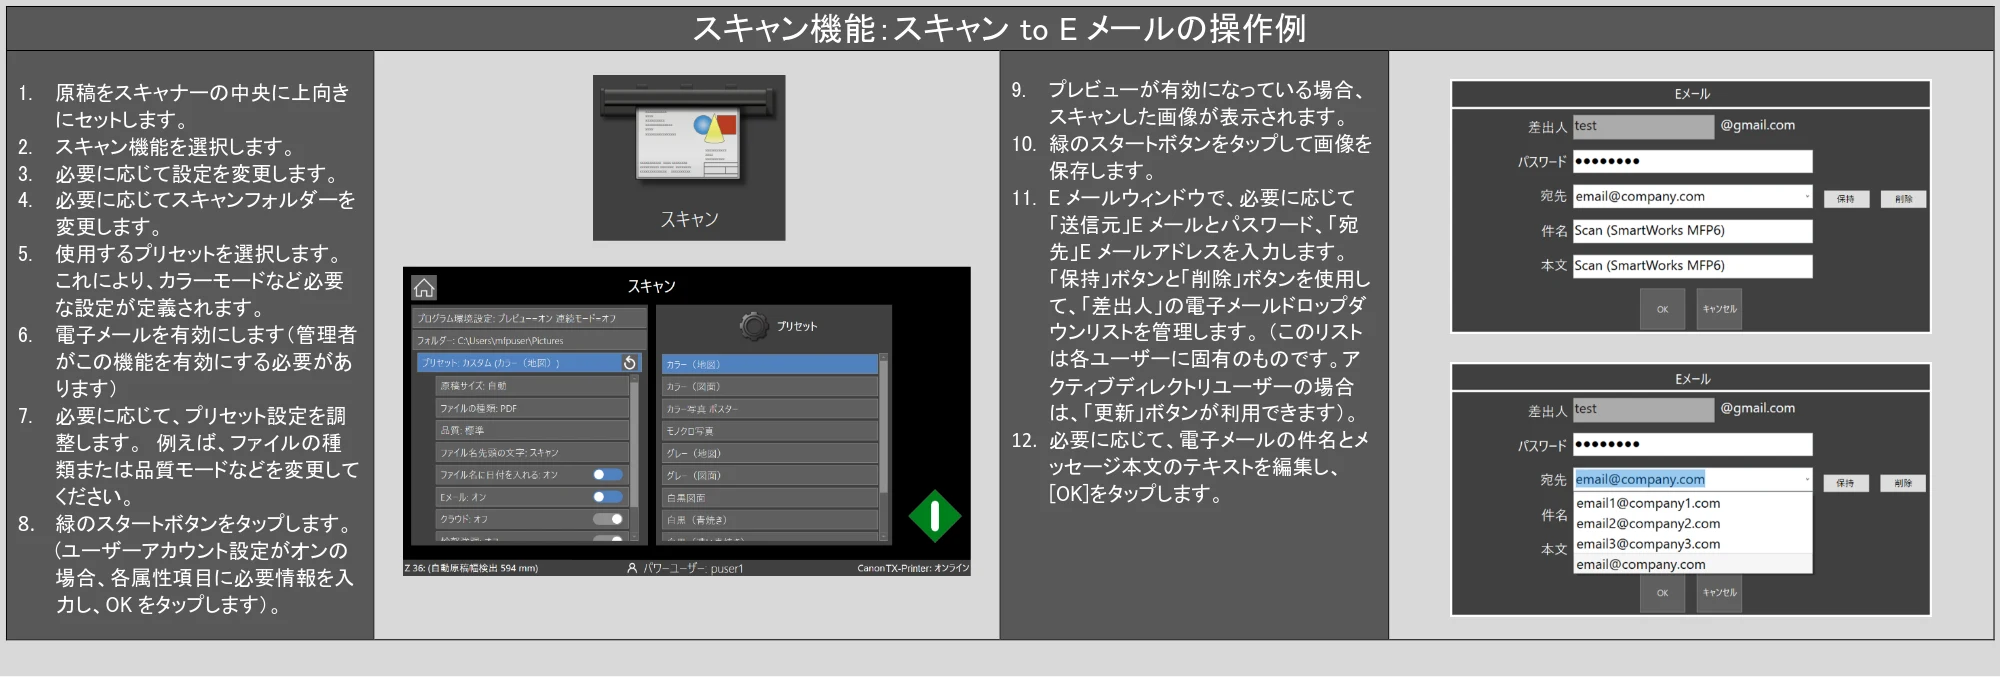Click 保持 in the upper Eメール dialog

click(1845, 199)
